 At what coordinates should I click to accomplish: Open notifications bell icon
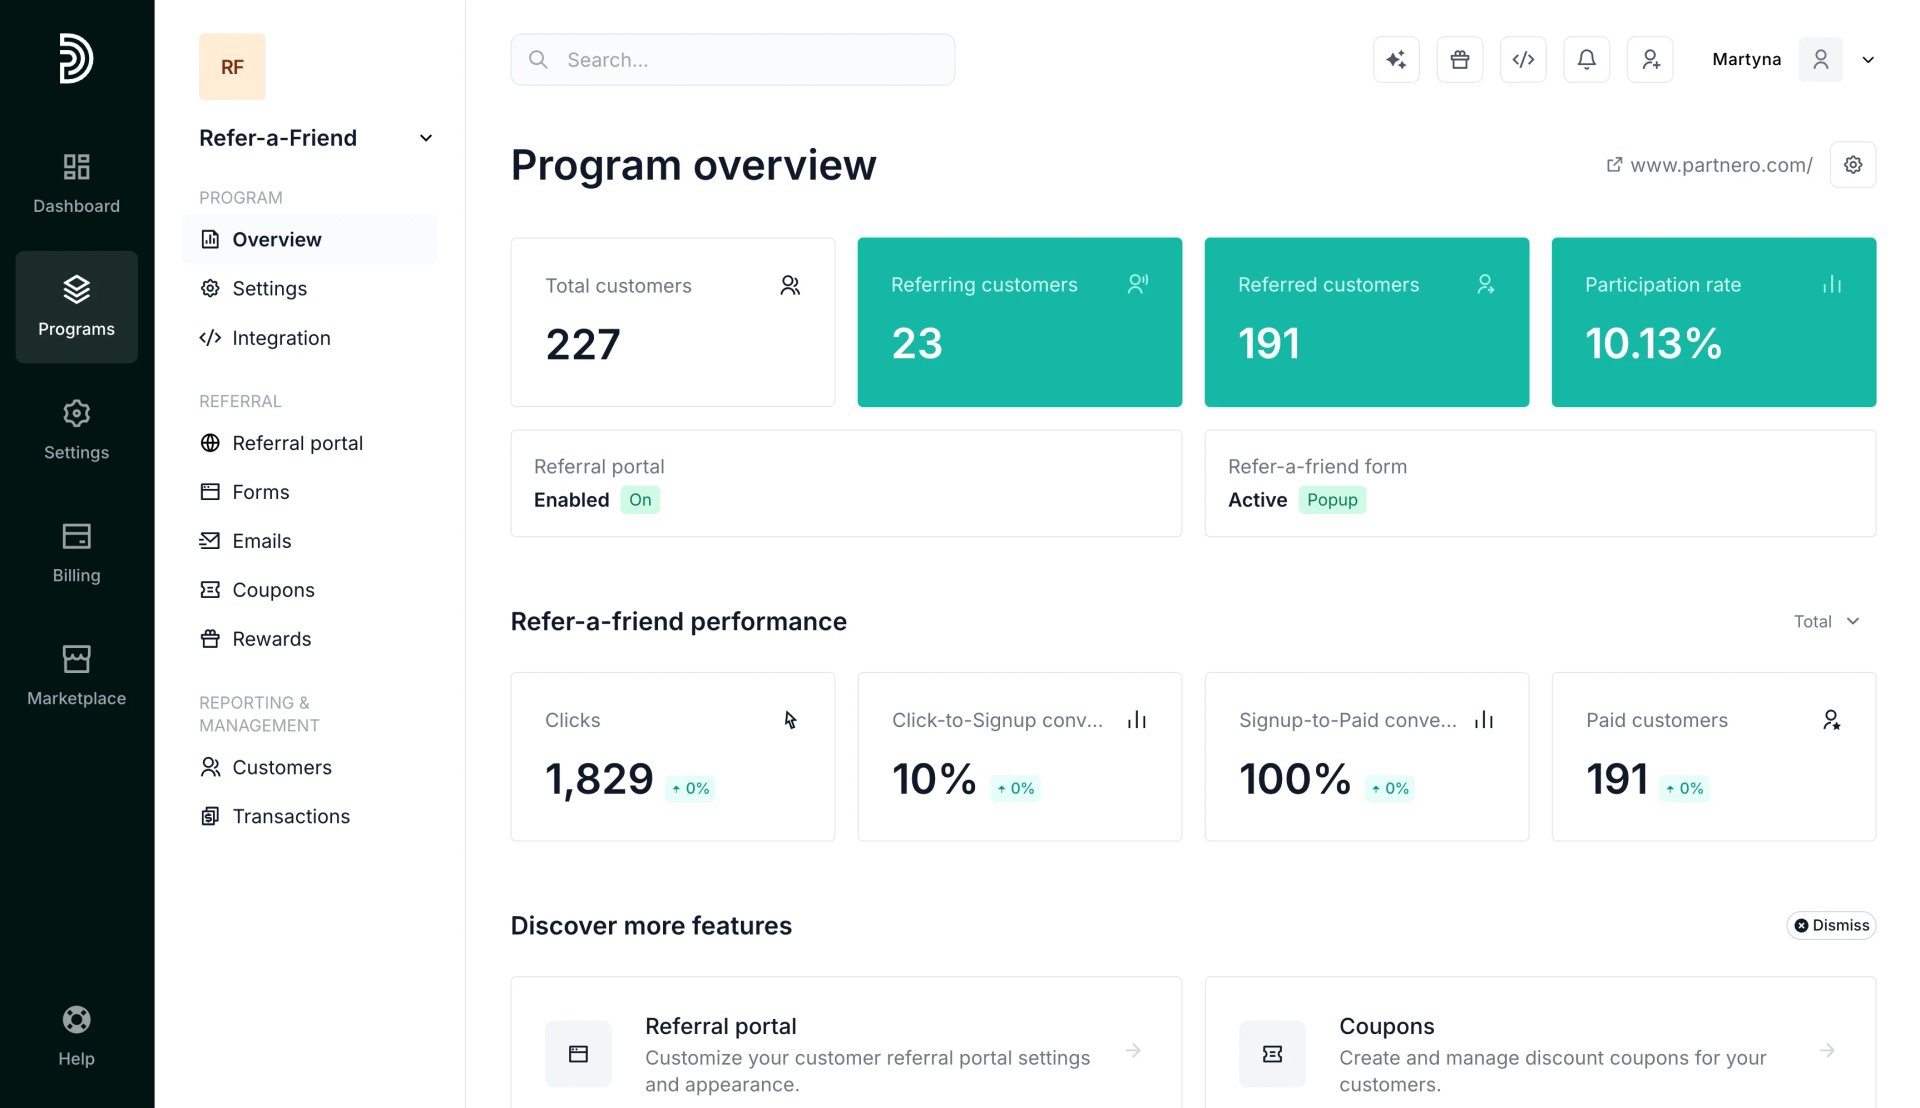click(1587, 60)
